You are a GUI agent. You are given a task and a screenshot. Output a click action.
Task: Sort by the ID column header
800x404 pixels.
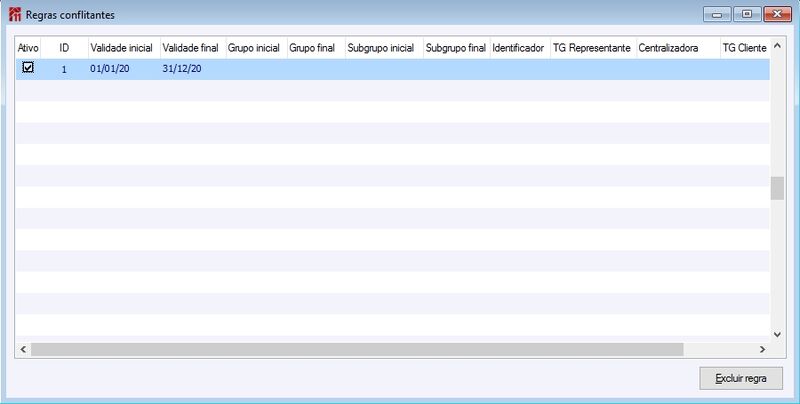[x=64, y=48]
